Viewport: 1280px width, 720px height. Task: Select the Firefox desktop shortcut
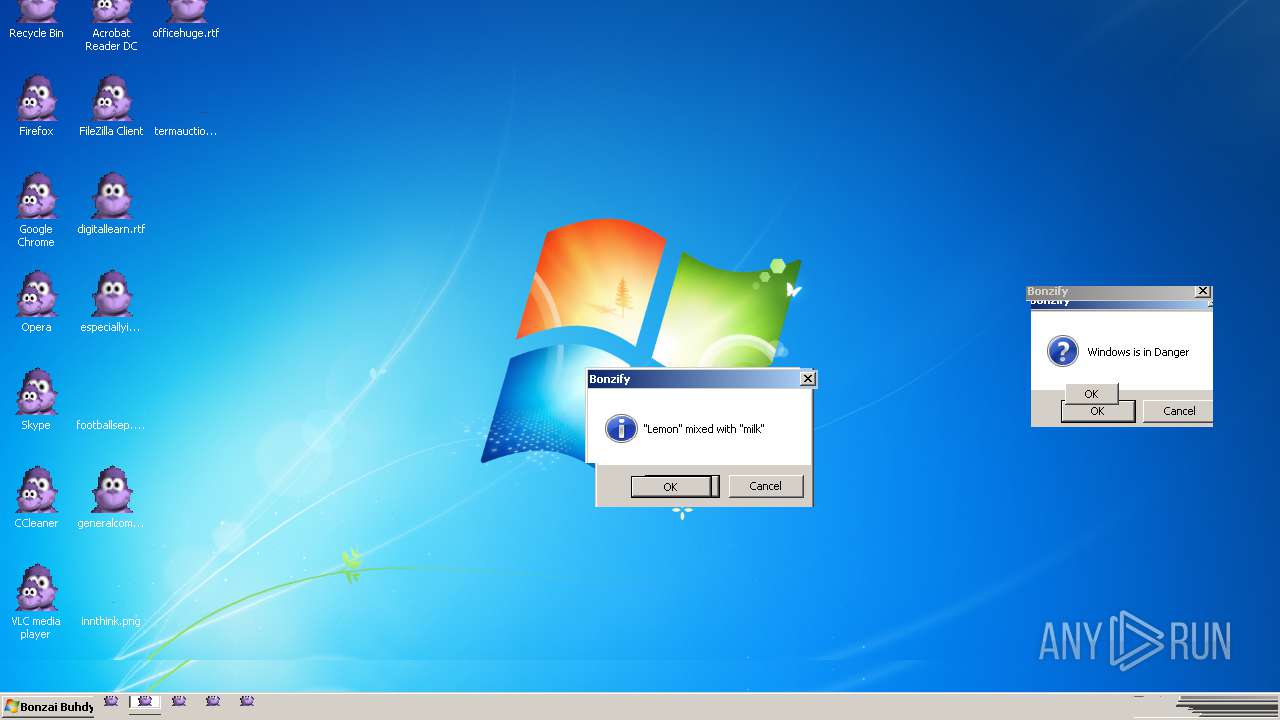pyautogui.click(x=36, y=106)
